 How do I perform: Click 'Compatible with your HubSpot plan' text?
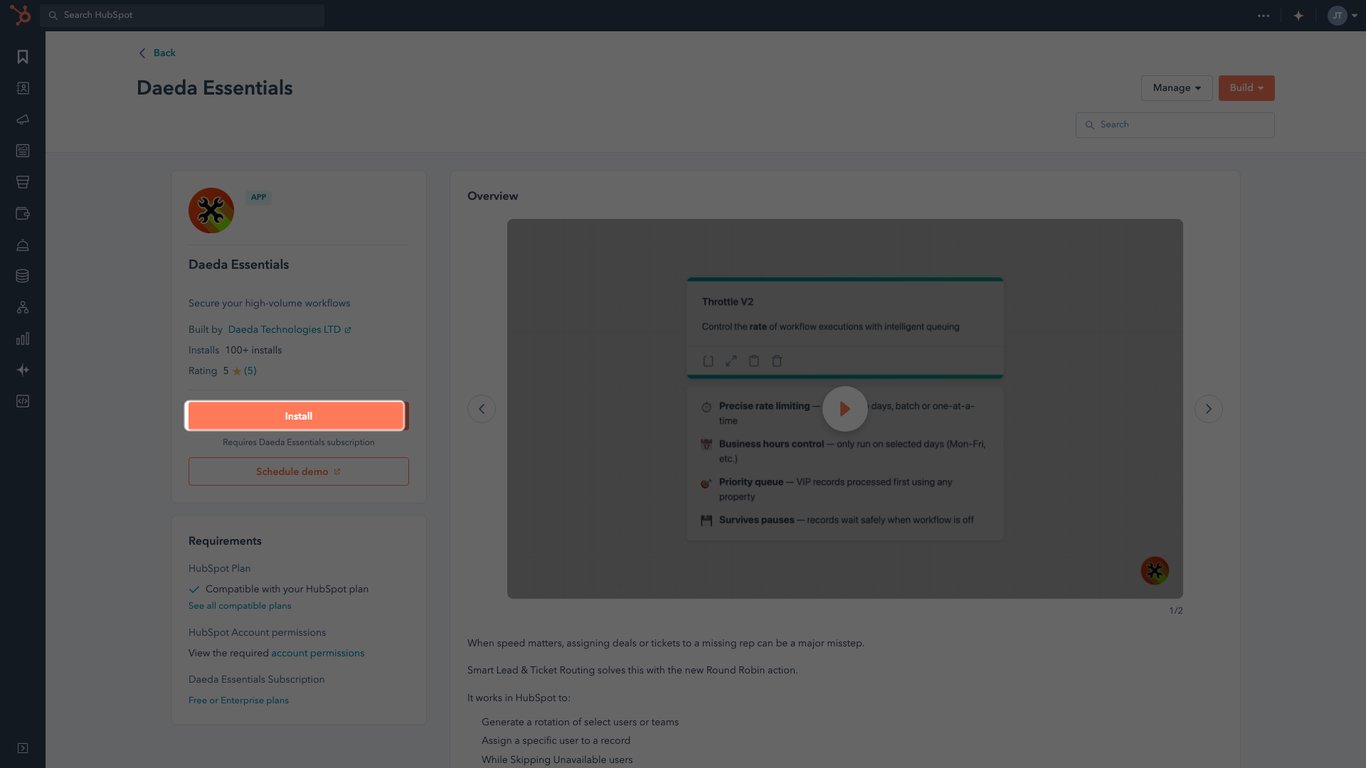[x=287, y=589]
